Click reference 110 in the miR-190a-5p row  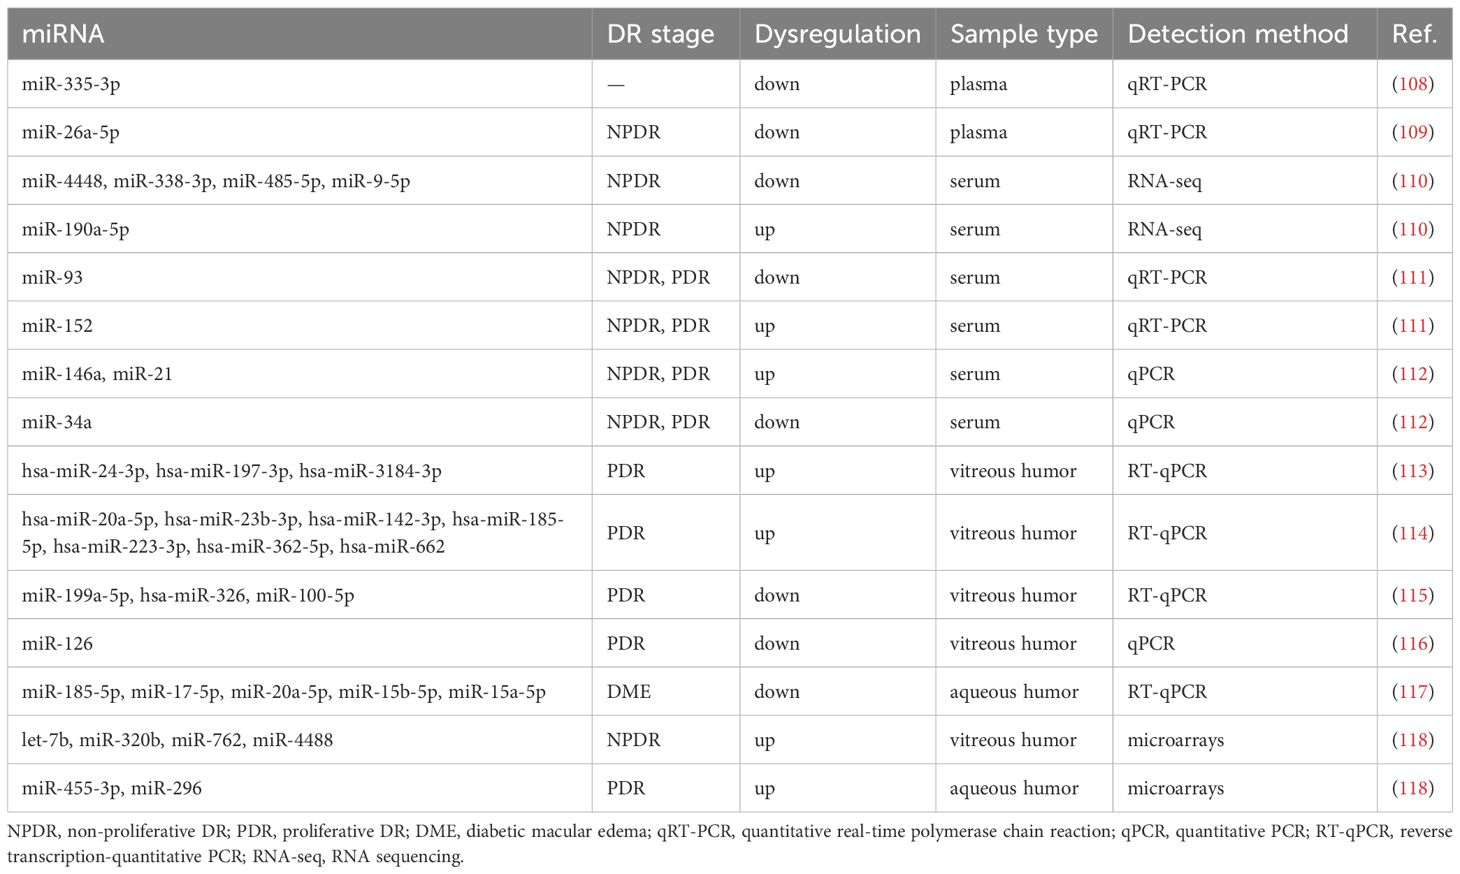[x=1413, y=229]
